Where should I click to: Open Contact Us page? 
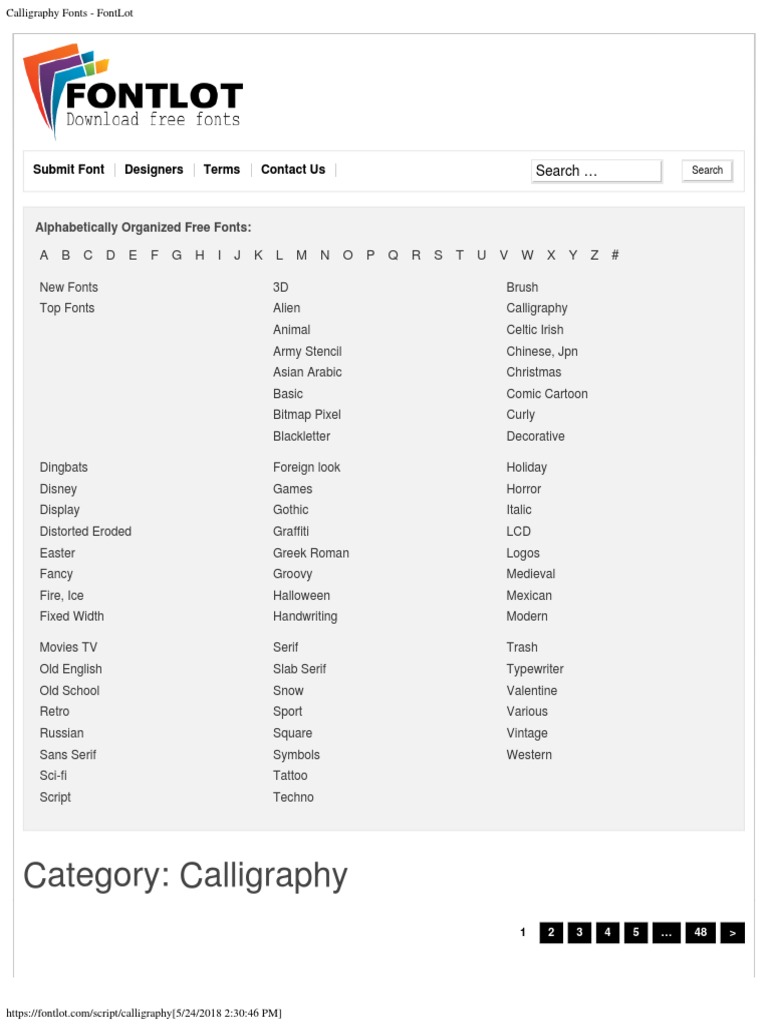(293, 170)
